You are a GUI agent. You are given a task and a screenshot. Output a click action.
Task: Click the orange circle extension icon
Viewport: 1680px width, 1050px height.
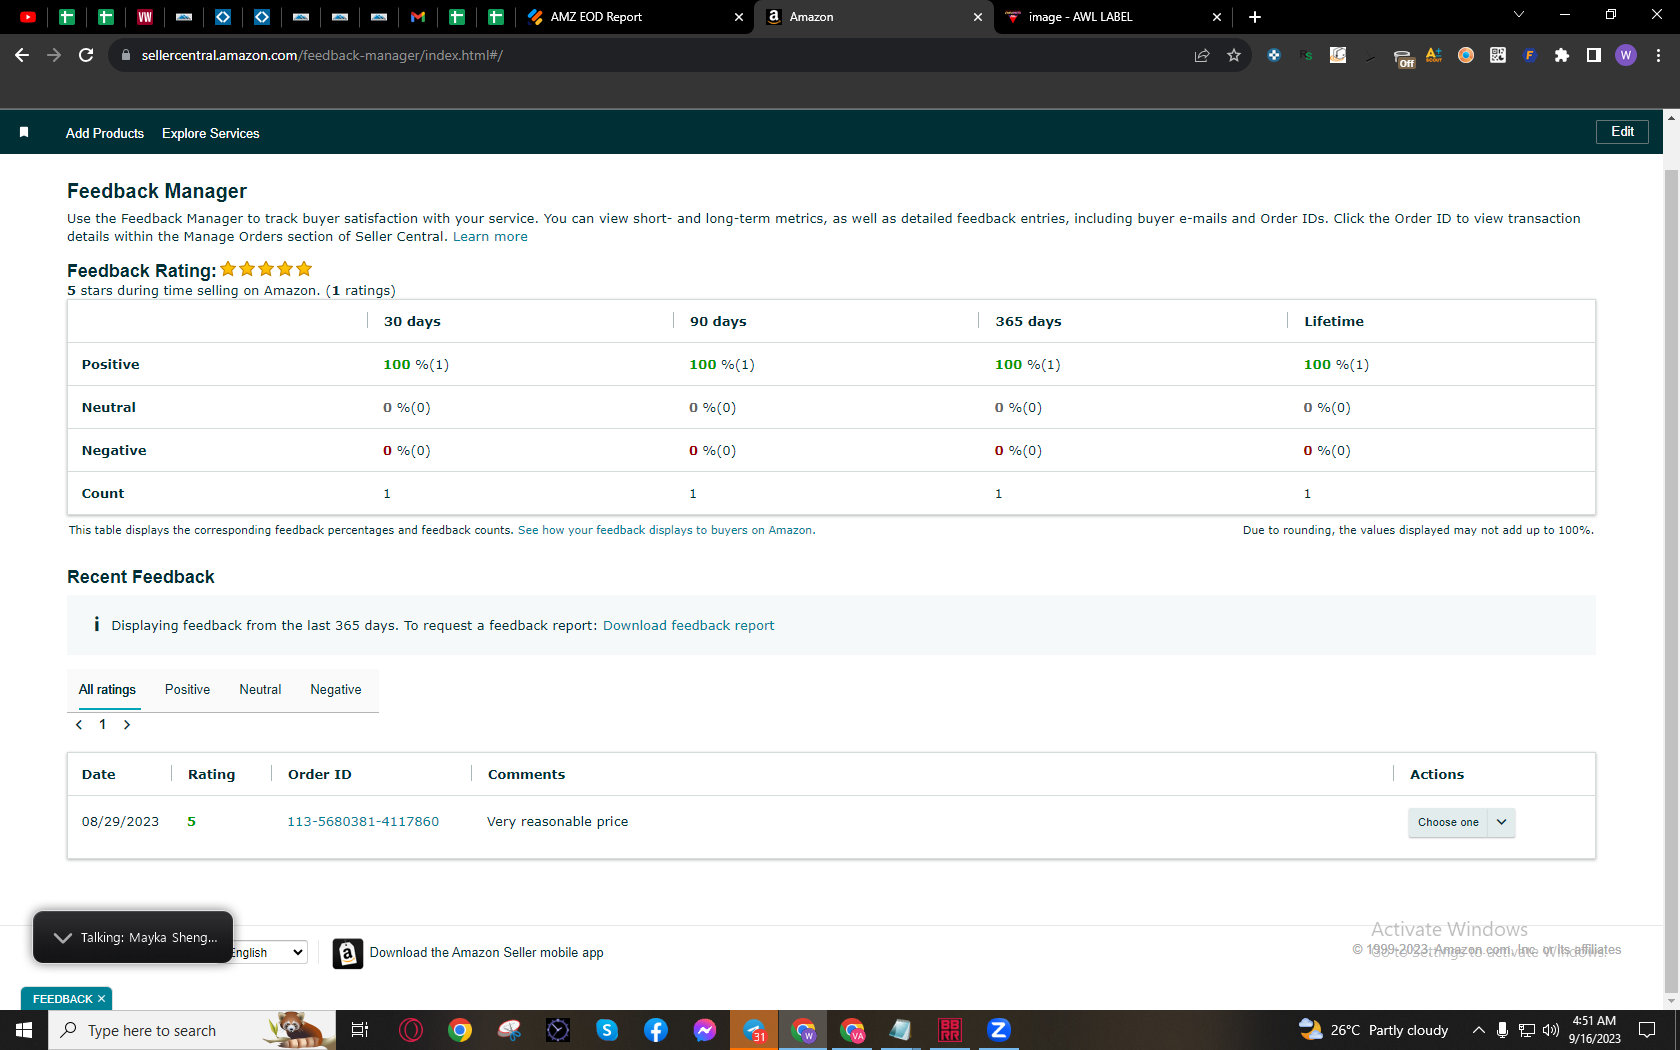1466,55
